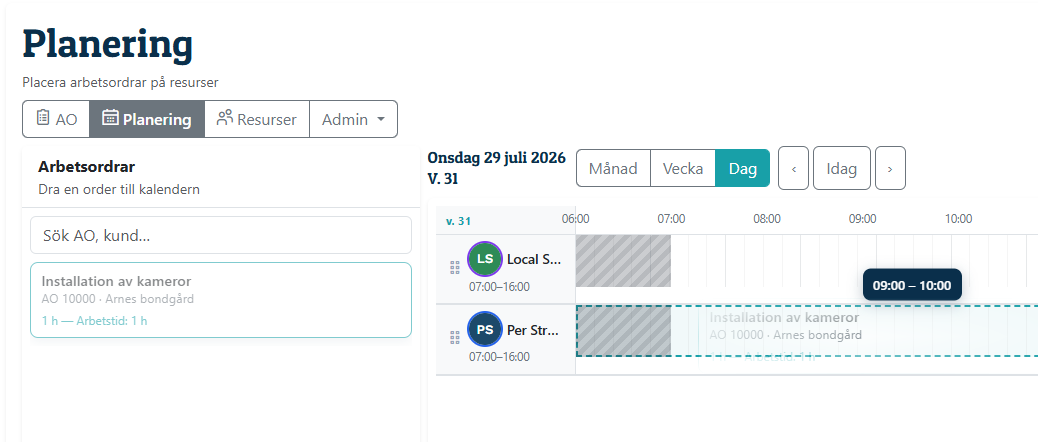Click the PS avatar for Per Str... resource

tap(485, 329)
